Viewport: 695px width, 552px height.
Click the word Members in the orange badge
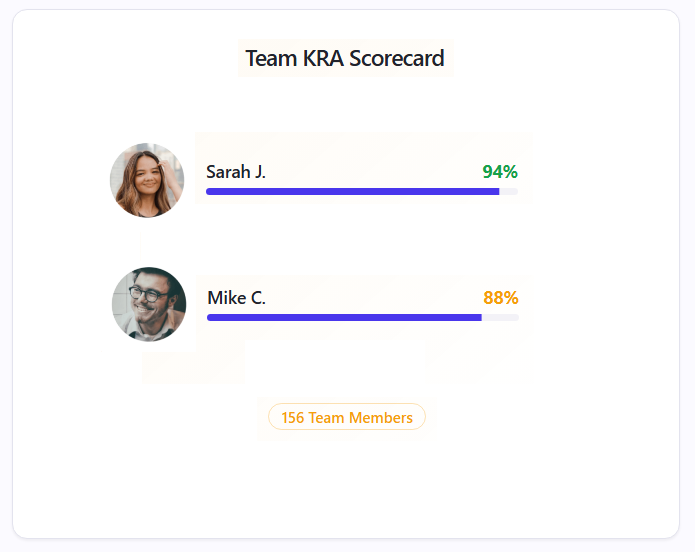pos(381,418)
